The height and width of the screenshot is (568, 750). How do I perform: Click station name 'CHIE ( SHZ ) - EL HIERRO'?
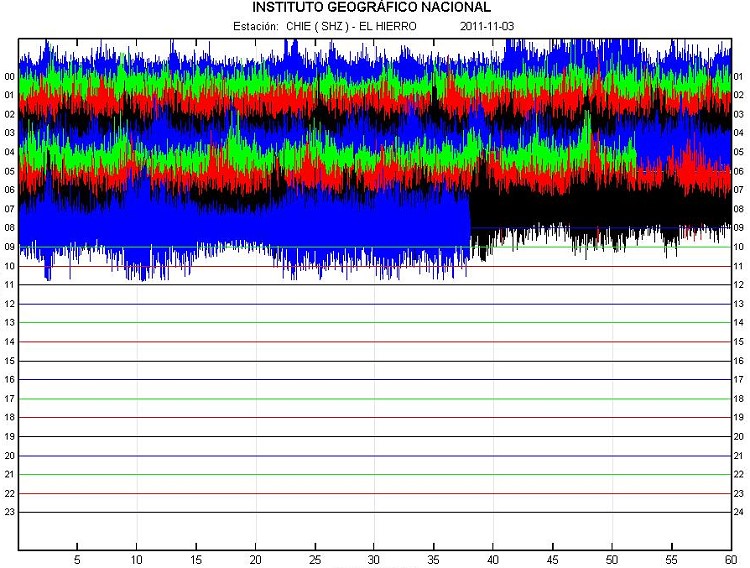[351, 26]
